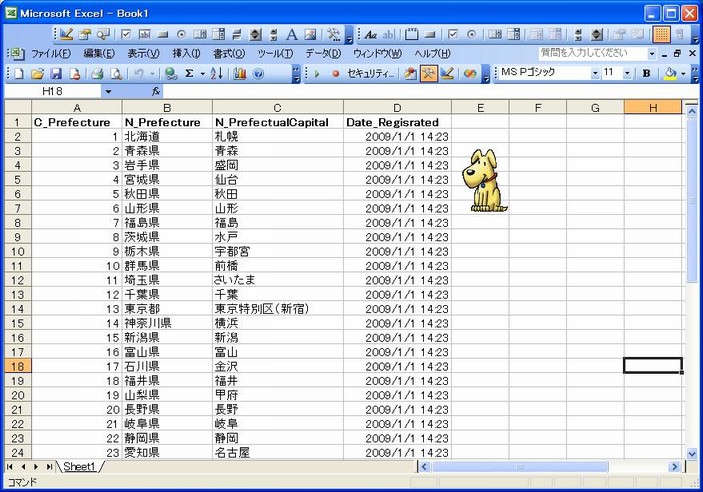This screenshot has width=703, height=492.
Task: Click the Open folder icon
Action: click(38, 74)
